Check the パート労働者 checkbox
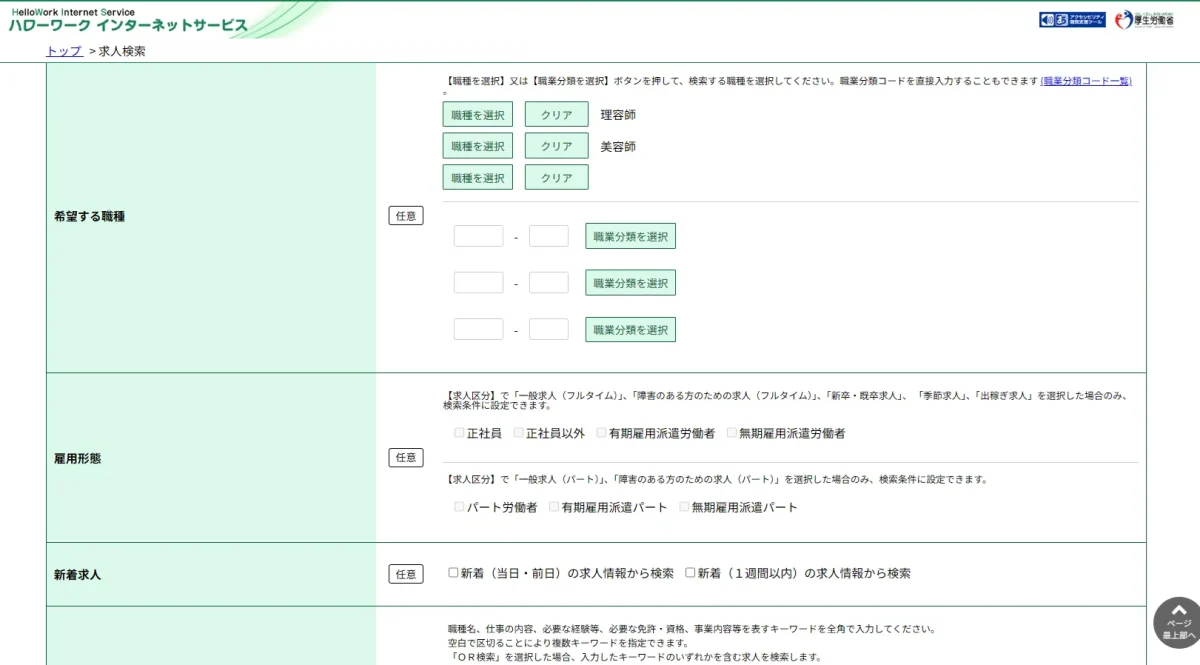This screenshot has width=1200, height=665. 459,507
